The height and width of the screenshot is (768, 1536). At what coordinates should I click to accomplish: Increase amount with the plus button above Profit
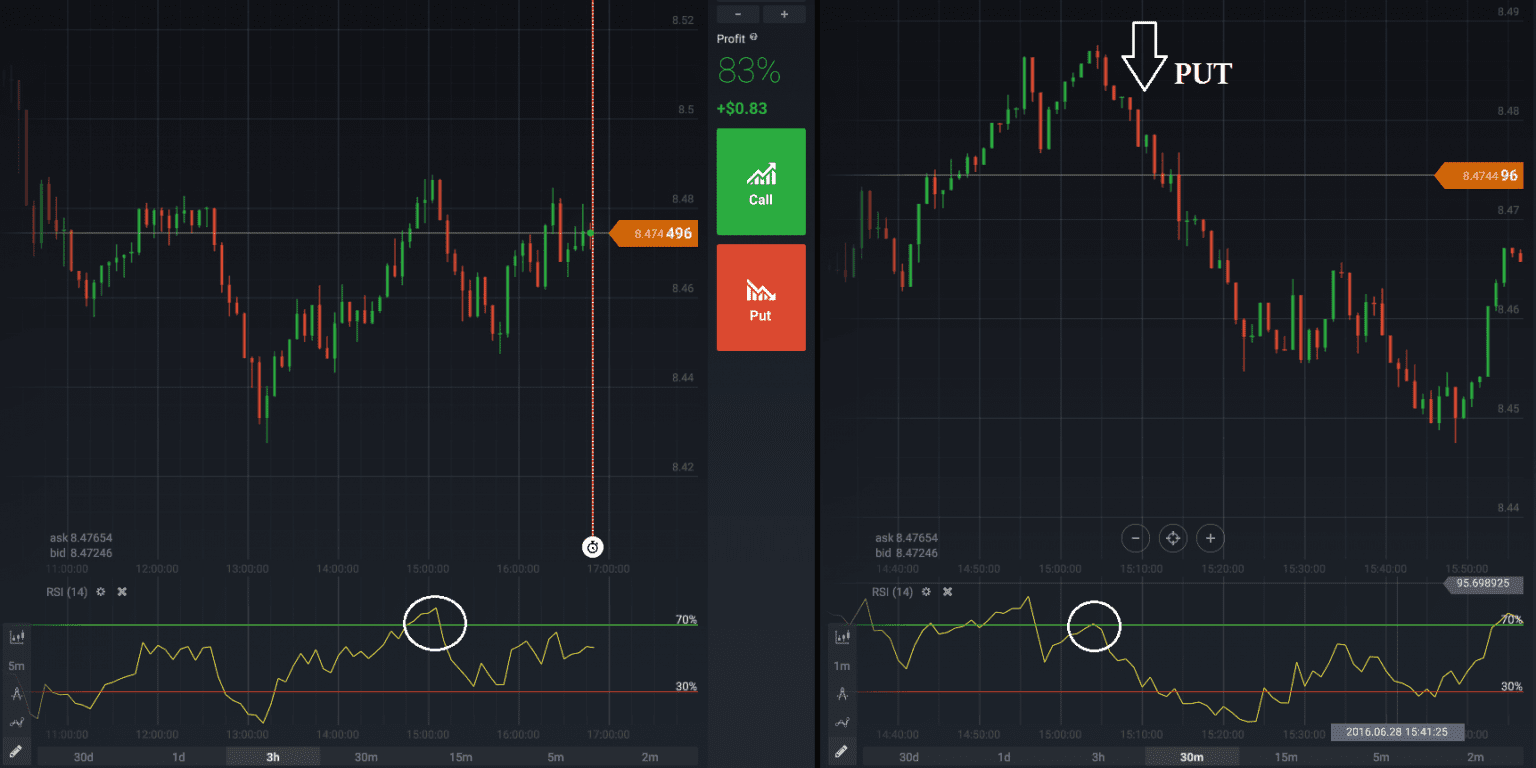[x=784, y=14]
